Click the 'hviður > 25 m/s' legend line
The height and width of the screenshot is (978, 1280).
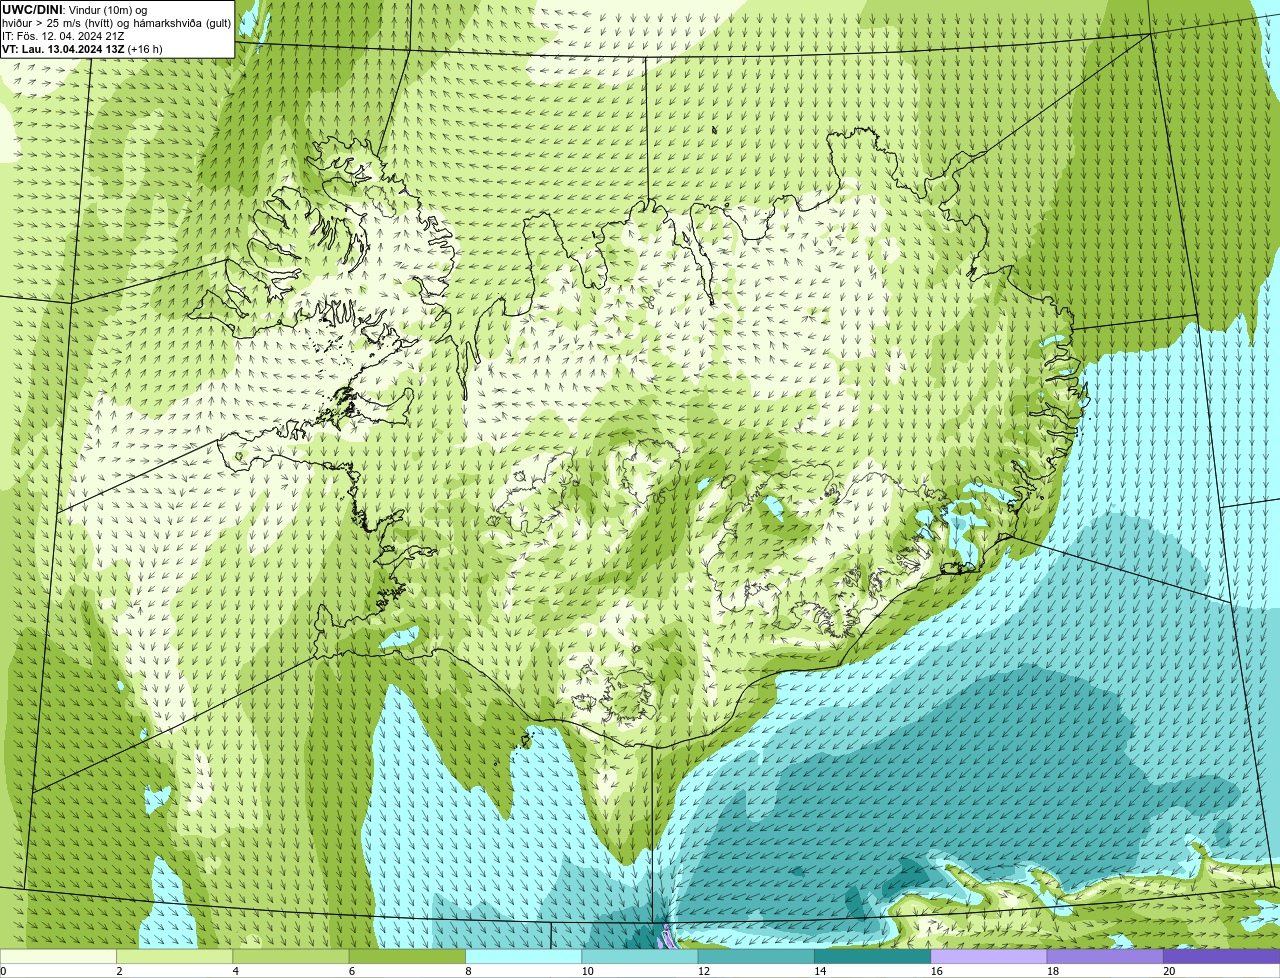pyautogui.click(x=116, y=23)
